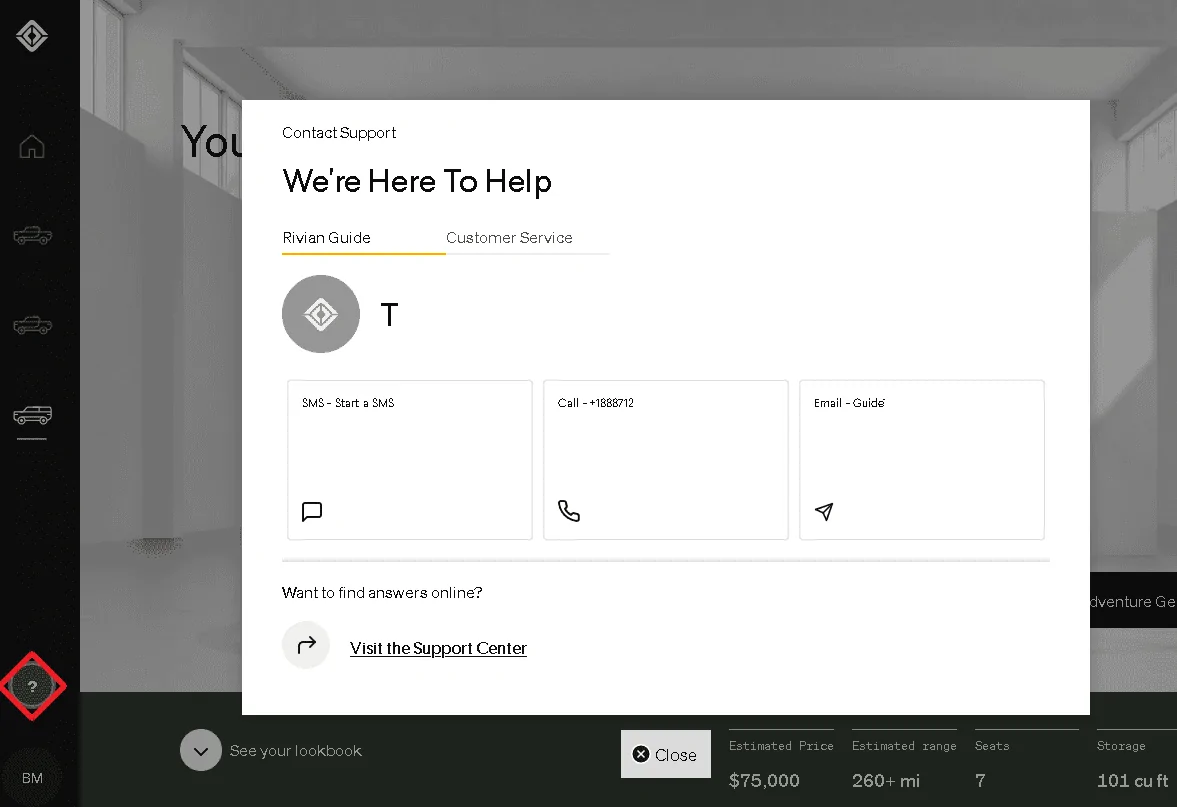Click the Estimated Price $75,000 value
Image resolution: width=1177 pixels, height=807 pixels.
coord(764,781)
